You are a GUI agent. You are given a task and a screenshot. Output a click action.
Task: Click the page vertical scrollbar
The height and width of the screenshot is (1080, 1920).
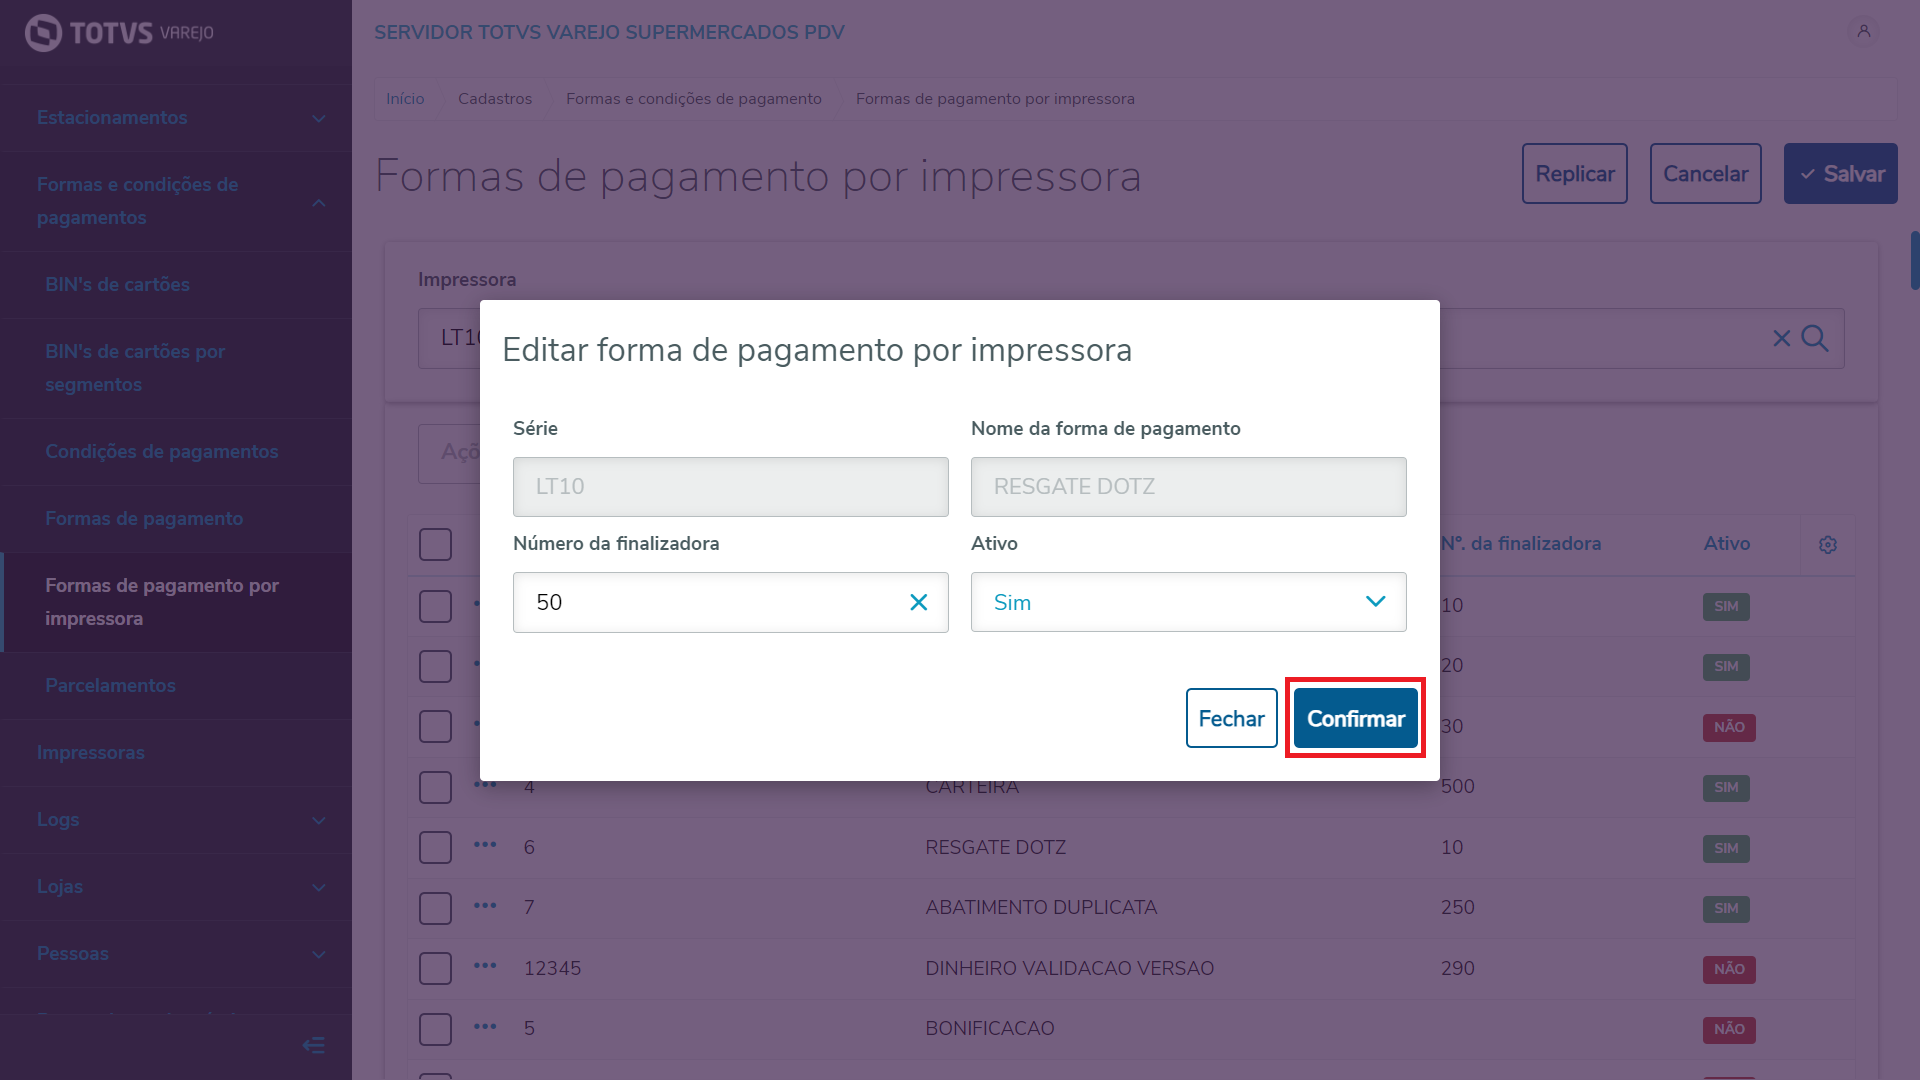tap(1913, 260)
